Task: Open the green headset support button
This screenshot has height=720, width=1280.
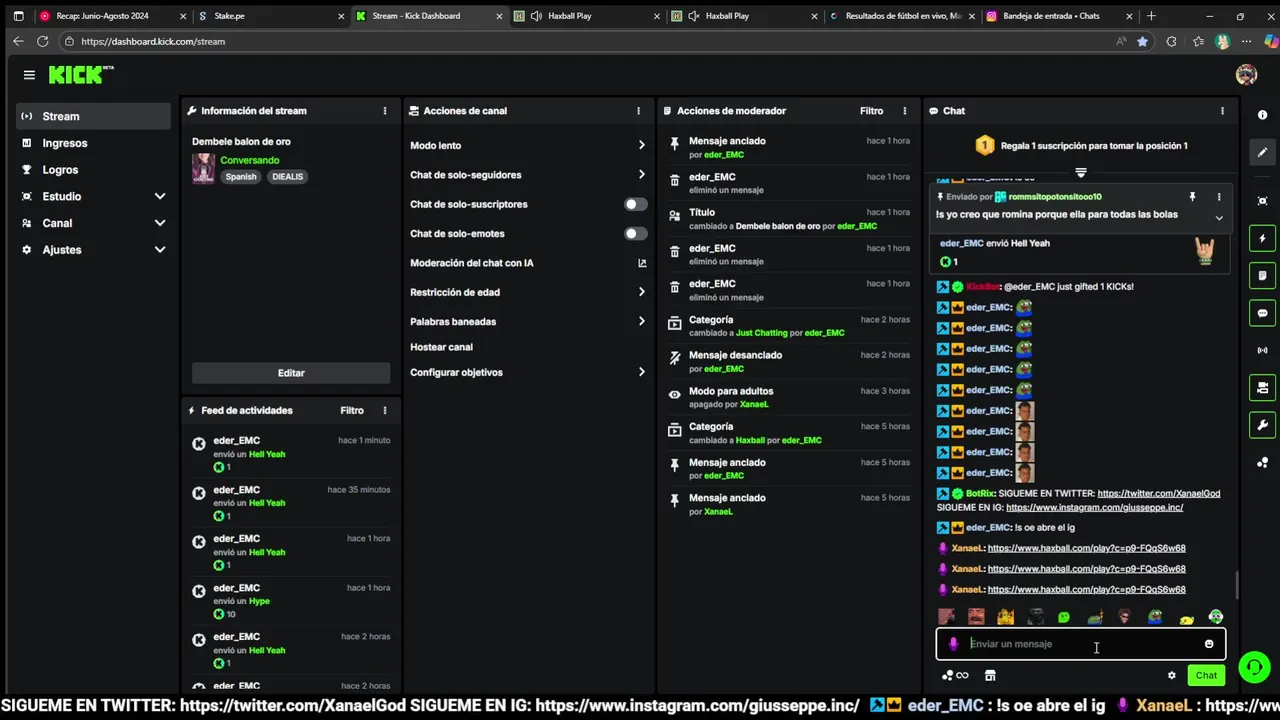Action: [x=1254, y=666]
